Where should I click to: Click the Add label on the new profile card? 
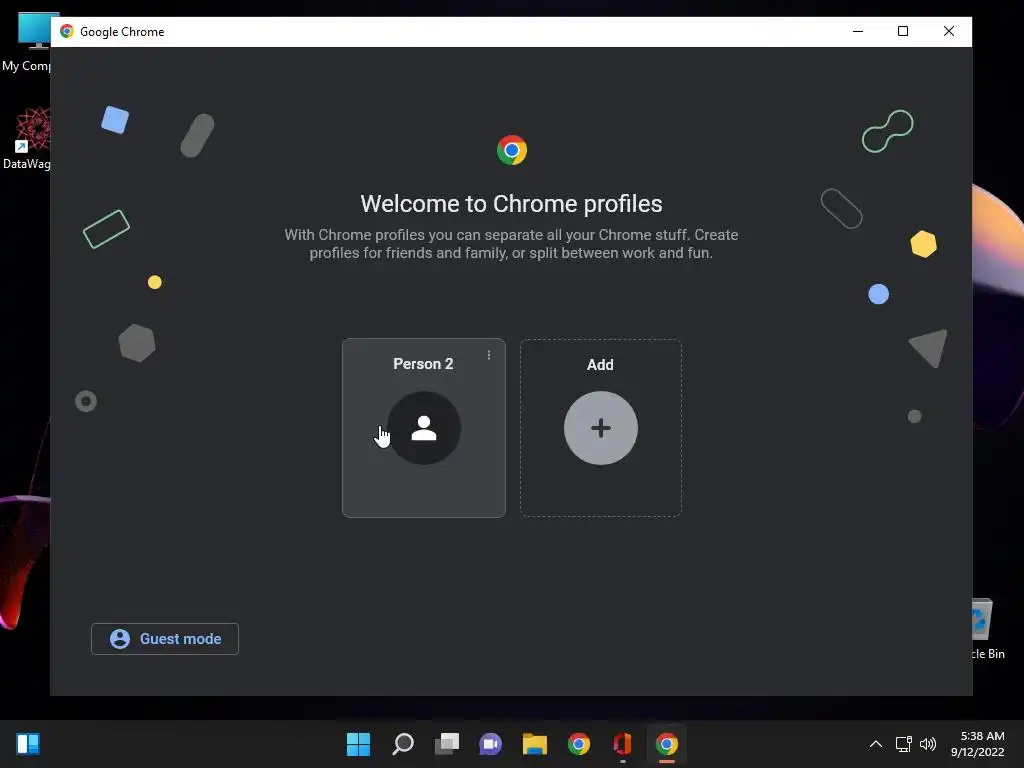coord(600,364)
